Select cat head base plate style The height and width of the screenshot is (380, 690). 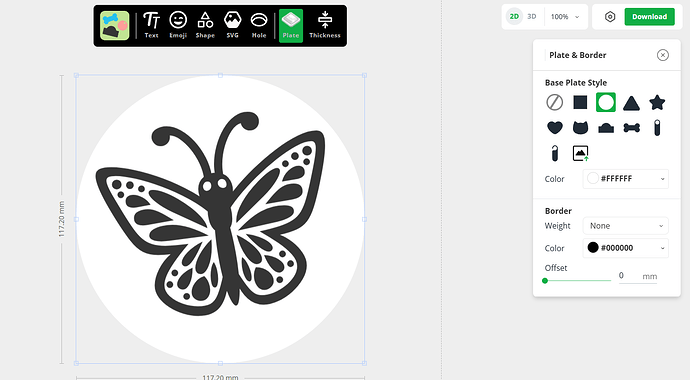pyautogui.click(x=580, y=128)
